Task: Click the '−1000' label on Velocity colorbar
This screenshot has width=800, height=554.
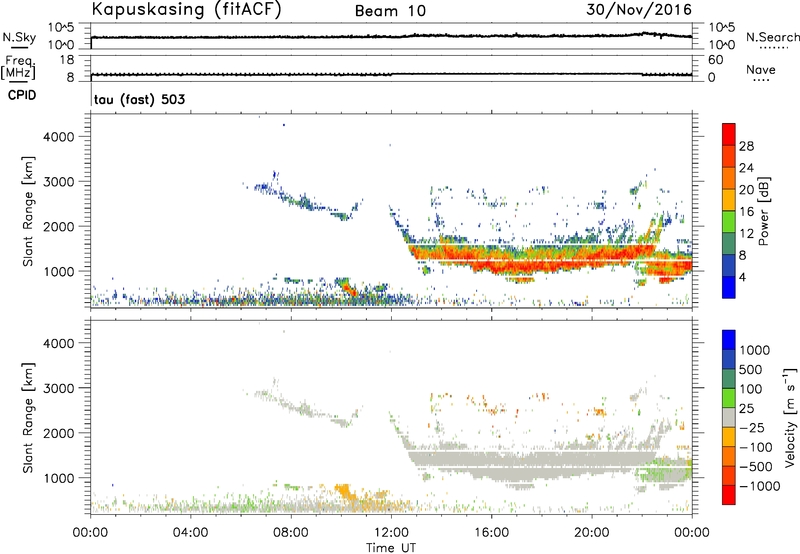Action: click(x=760, y=486)
